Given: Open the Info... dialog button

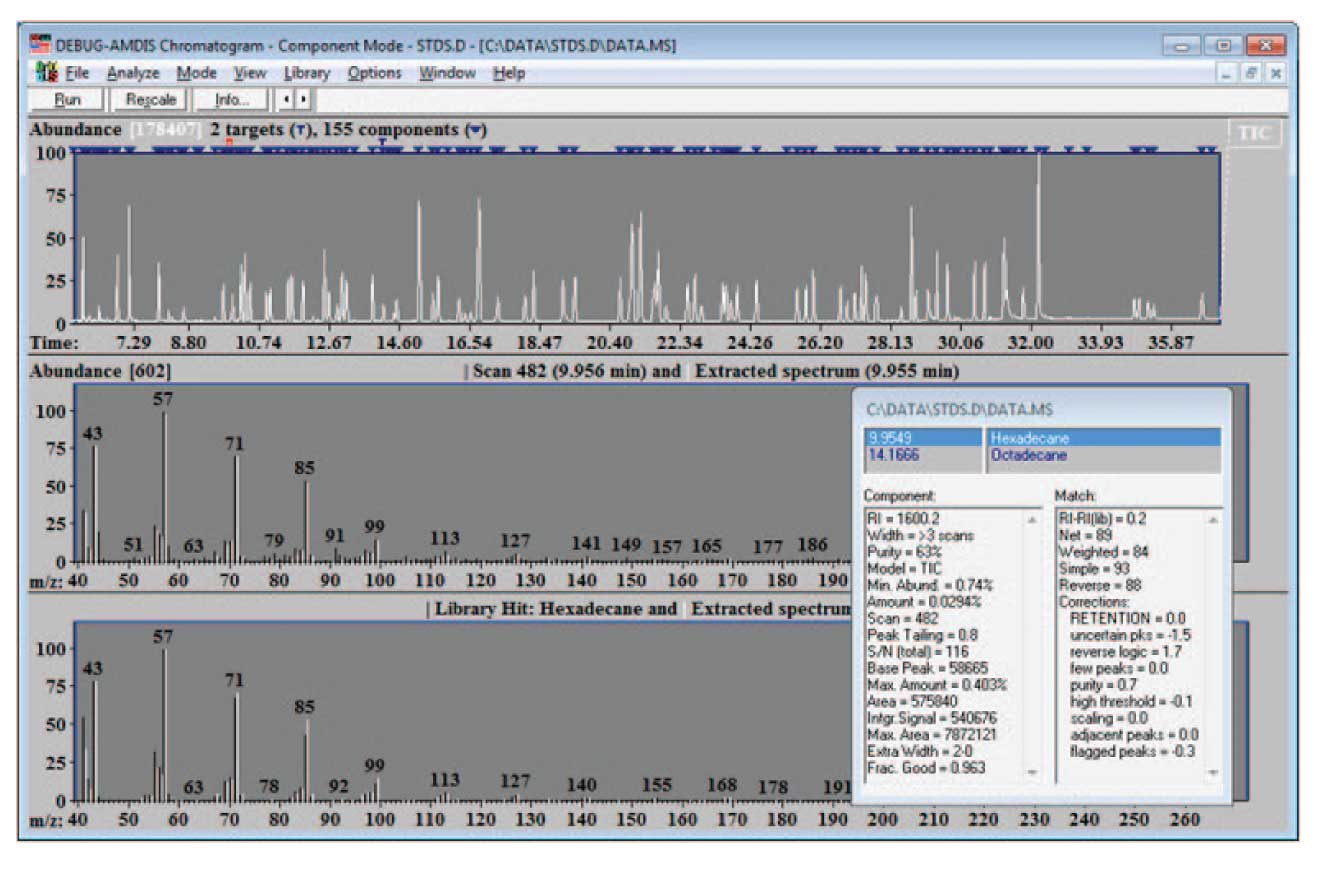Looking at the screenshot, I should point(232,100).
